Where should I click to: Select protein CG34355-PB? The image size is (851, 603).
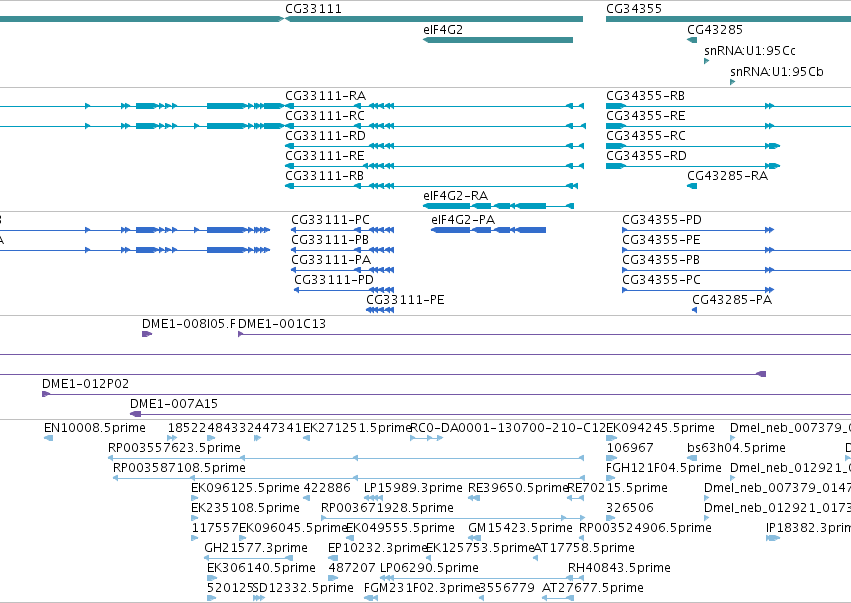(x=736, y=270)
